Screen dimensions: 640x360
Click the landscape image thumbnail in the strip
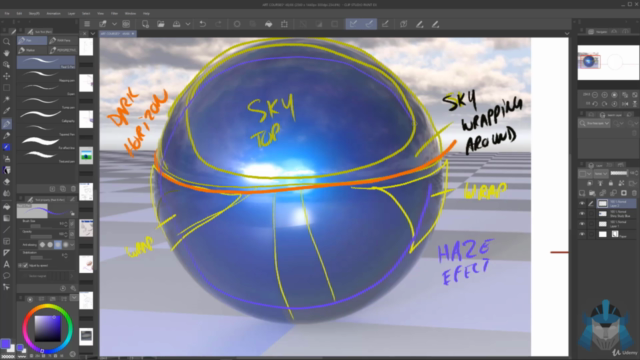click(86, 156)
